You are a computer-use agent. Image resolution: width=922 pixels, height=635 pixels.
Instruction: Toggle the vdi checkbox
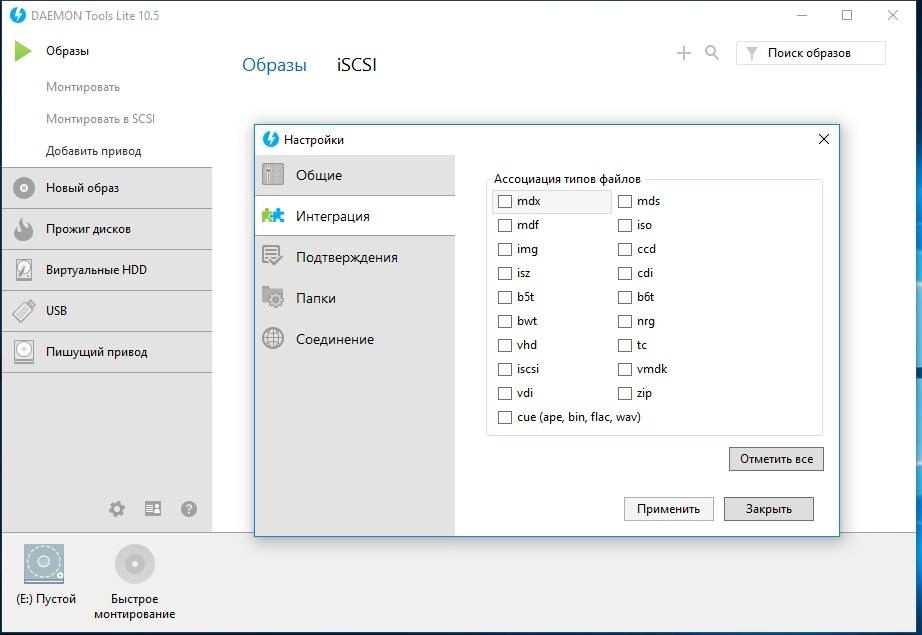(505, 393)
